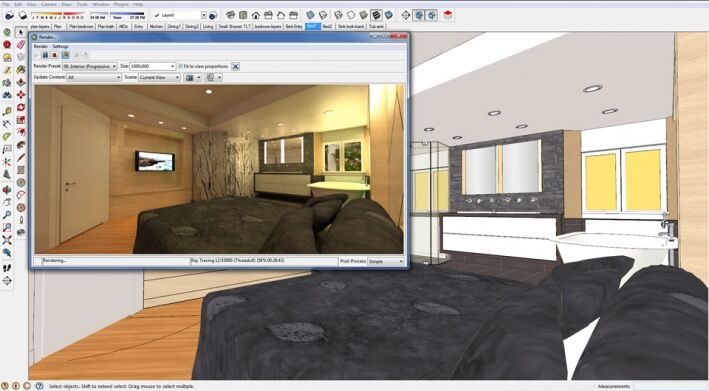Select the arrow Select tool
Image resolution: width=709 pixels, height=391 pixels.
[x=21, y=33]
